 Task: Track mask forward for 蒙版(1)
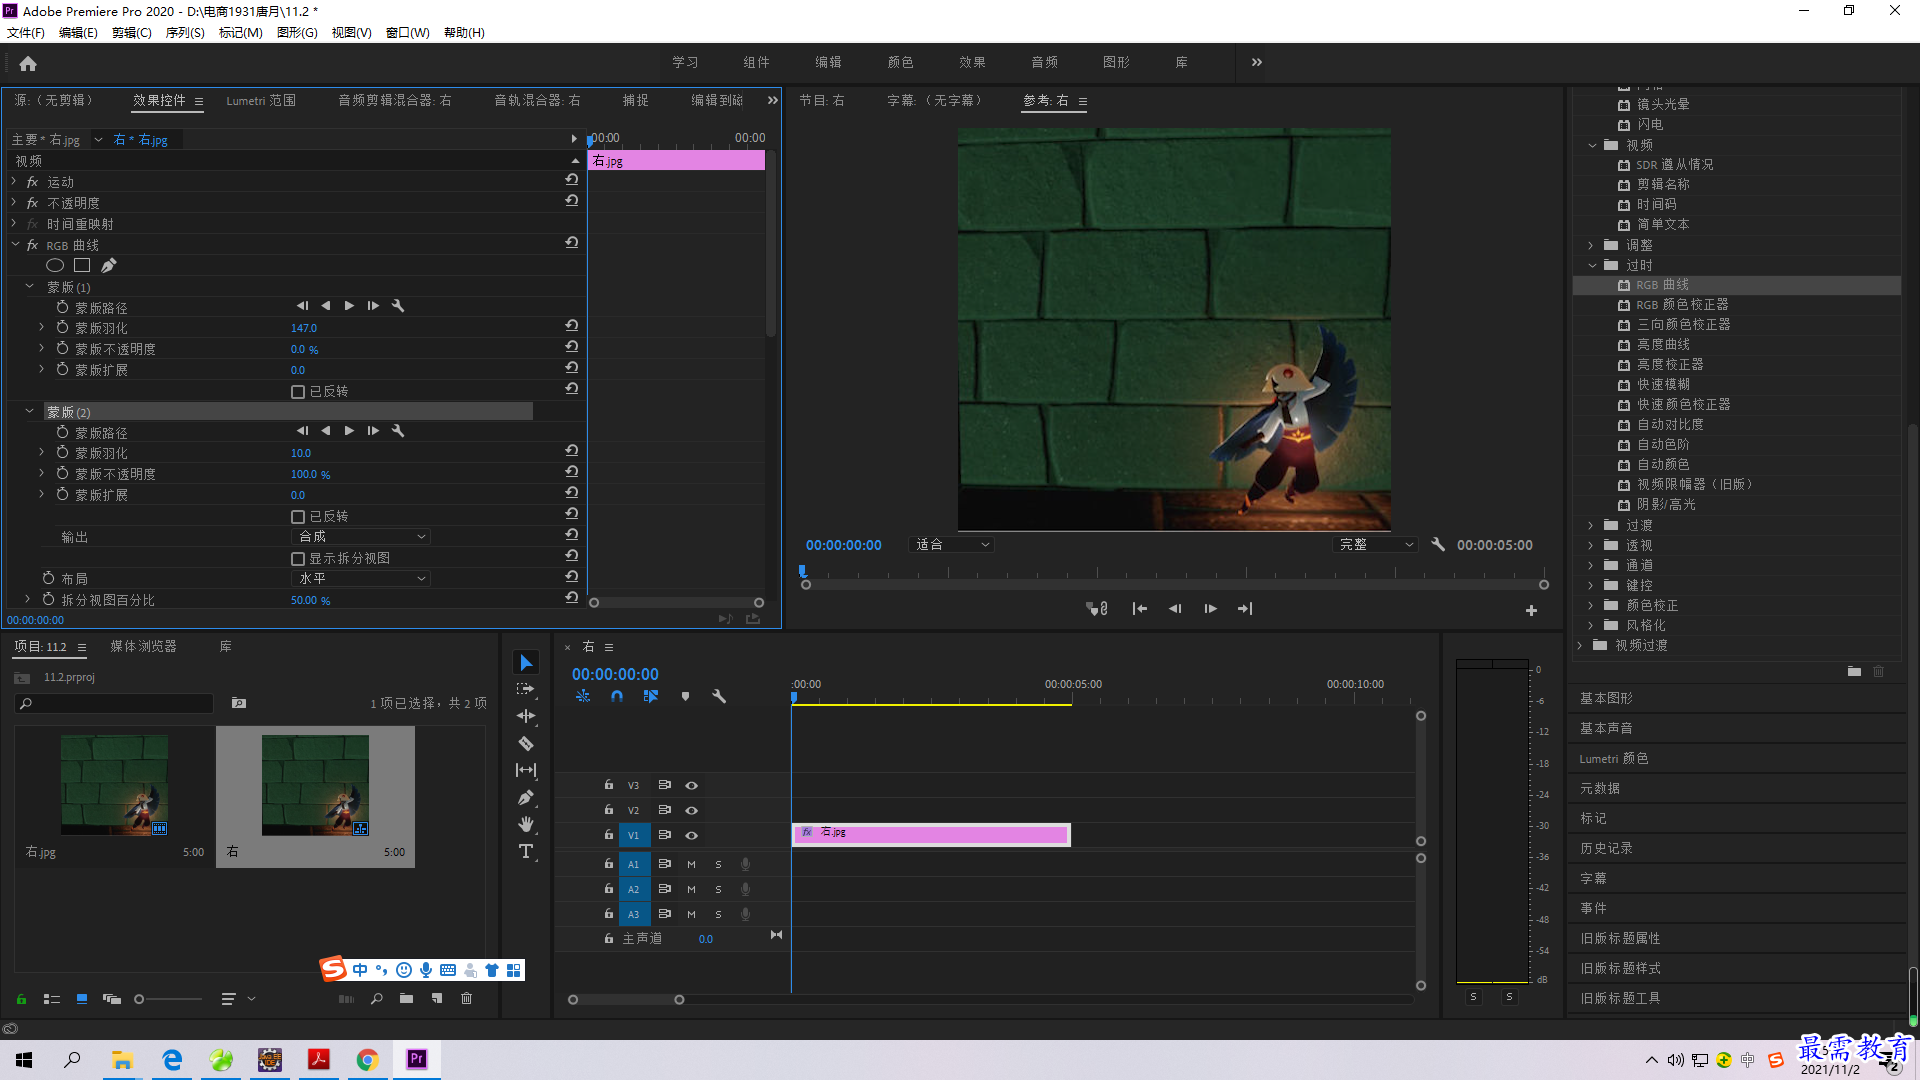[x=349, y=306]
